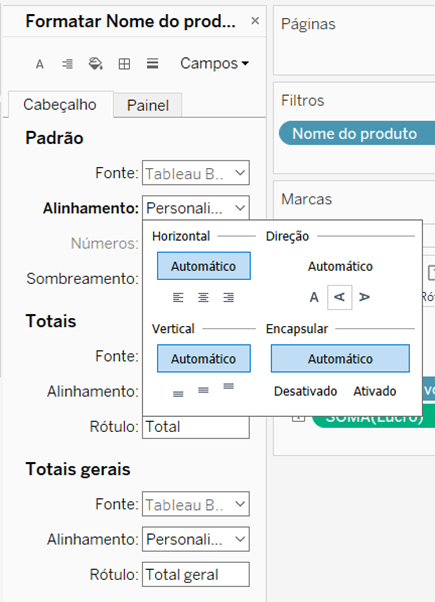This screenshot has width=435, height=602.
Task: Toggle Automático under Horizontal alignment
Action: (204, 266)
